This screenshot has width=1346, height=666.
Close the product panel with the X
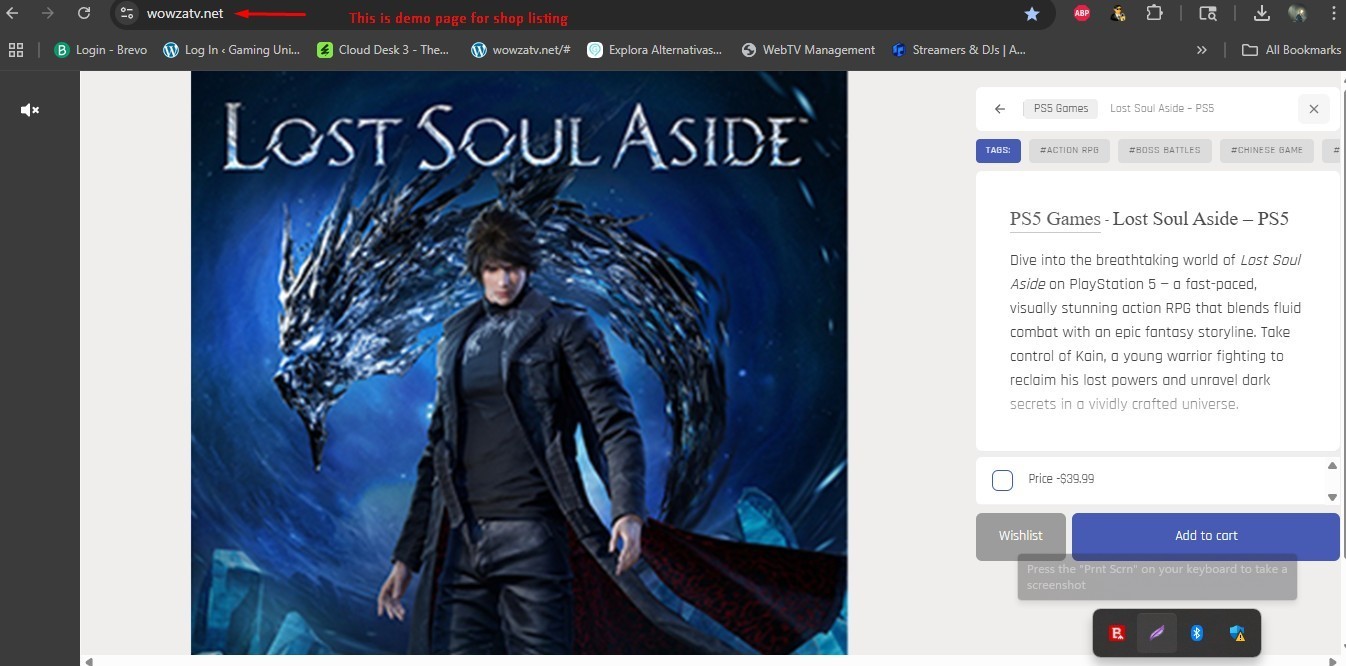pos(1314,109)
